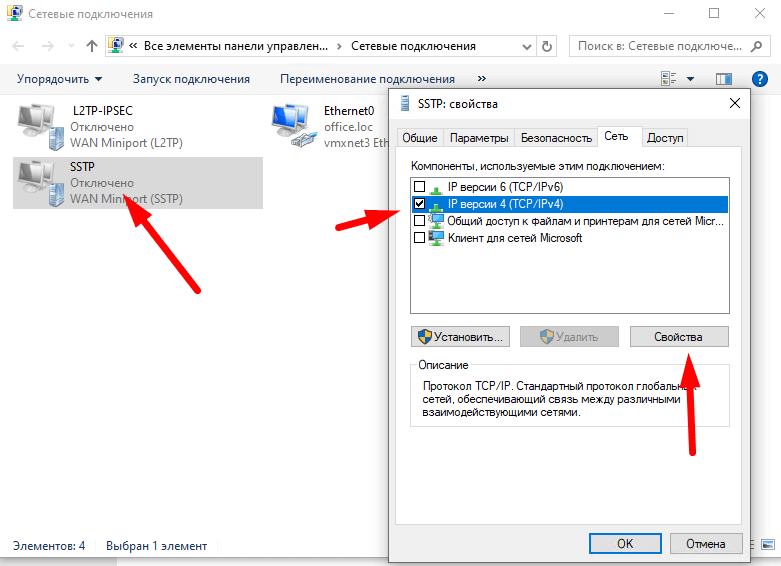This screenshot has width=781, height=566.
Task: Go back in navigation history
Action: [x=18, y=46]
